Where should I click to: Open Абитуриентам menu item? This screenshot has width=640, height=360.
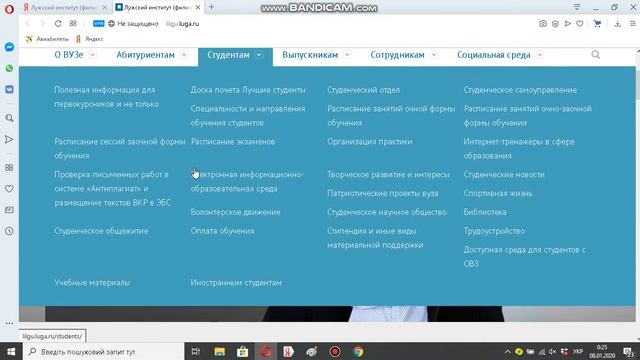(145, 55)
